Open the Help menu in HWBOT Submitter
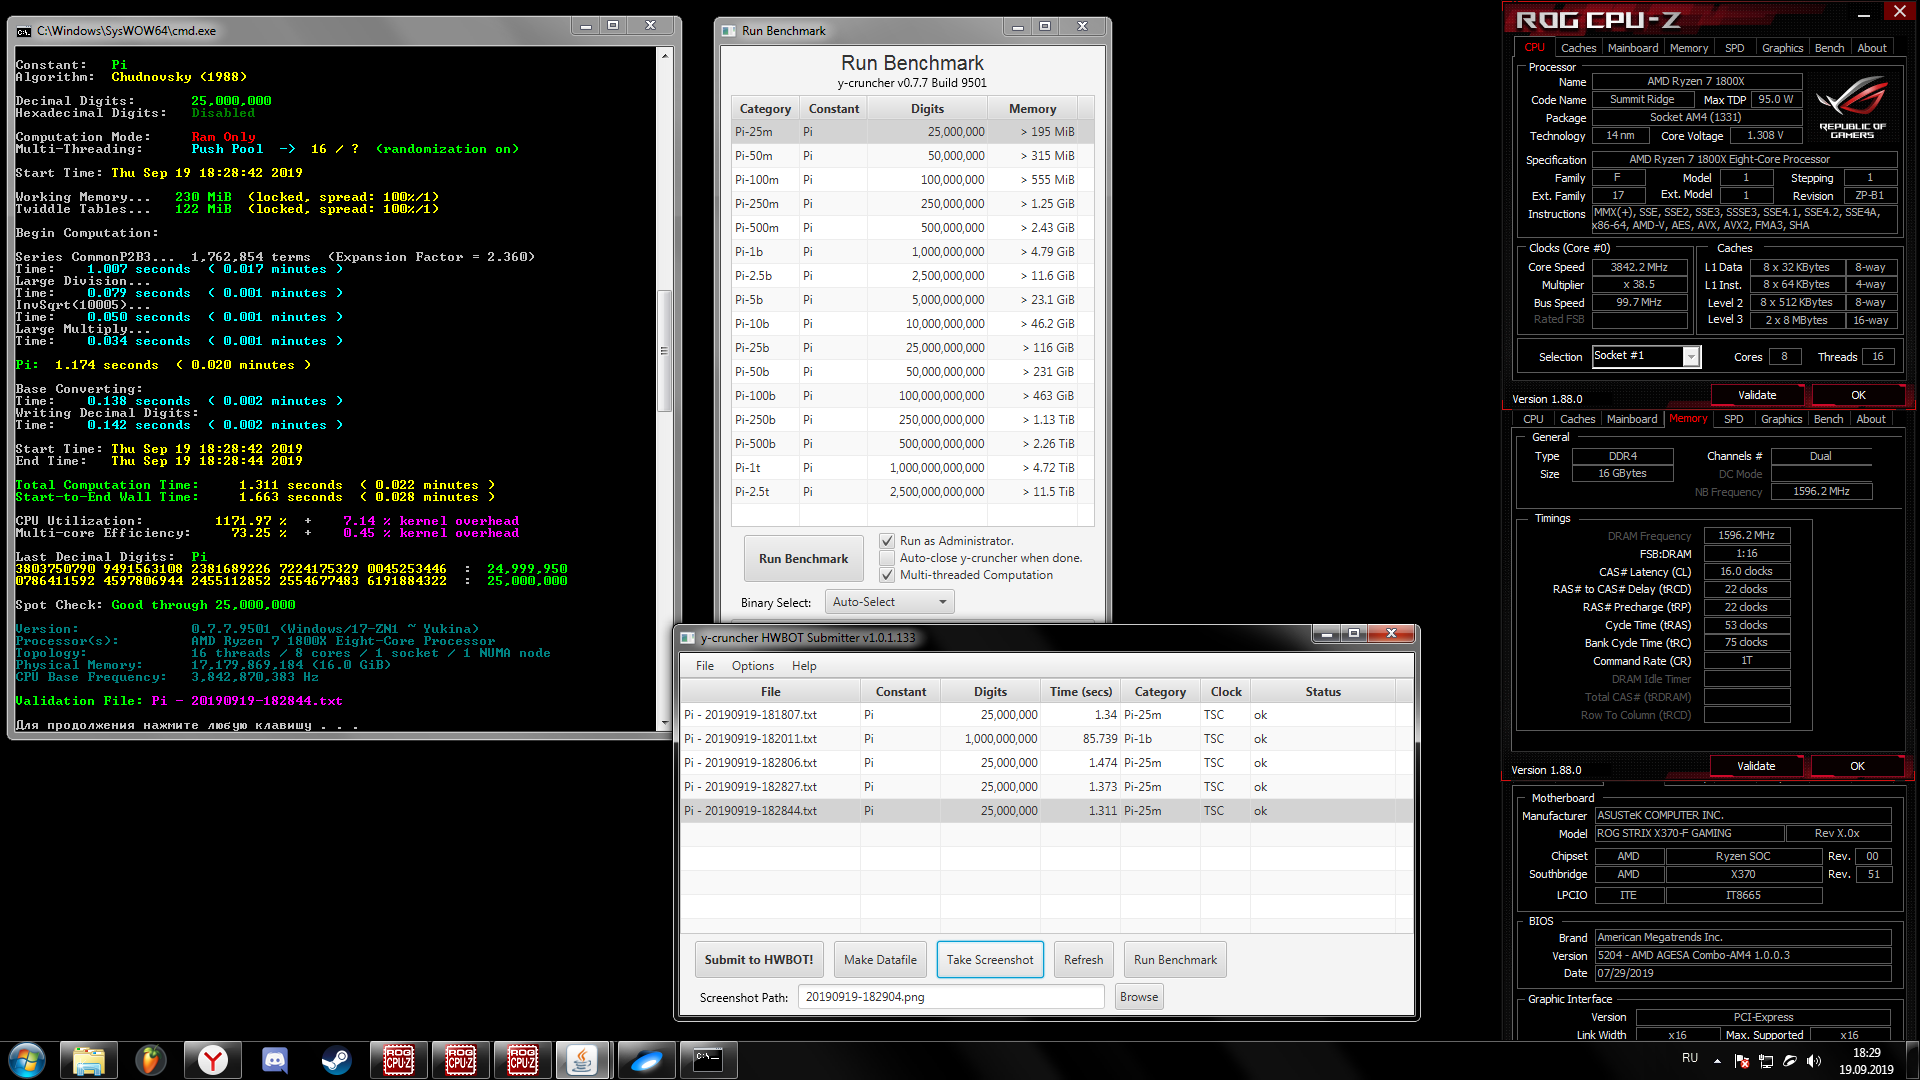This screenshot has height=1080, width=1920. (804, 666)
